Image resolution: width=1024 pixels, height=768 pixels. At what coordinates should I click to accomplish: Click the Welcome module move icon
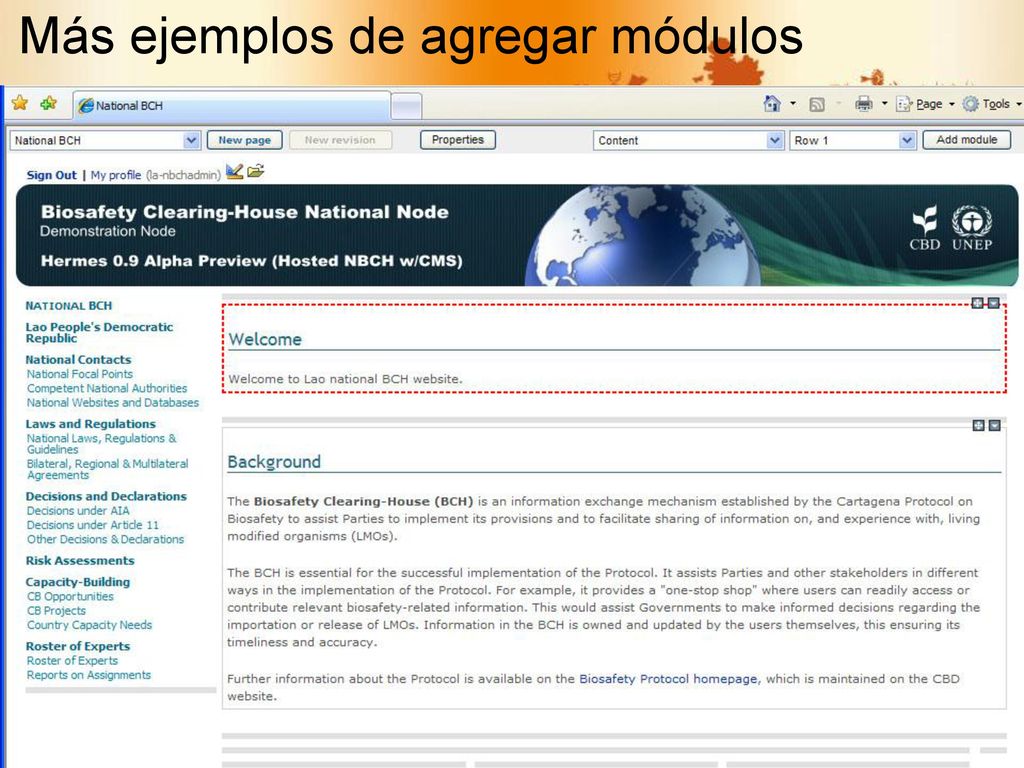(978, 303)
